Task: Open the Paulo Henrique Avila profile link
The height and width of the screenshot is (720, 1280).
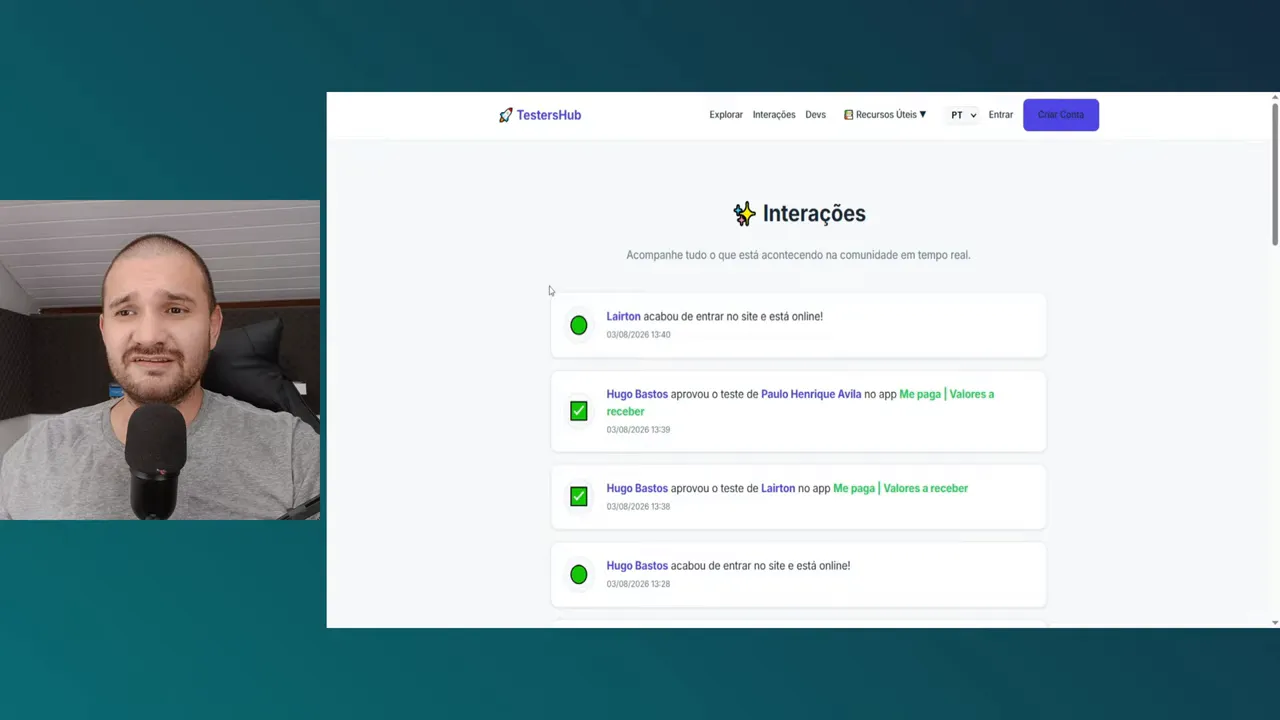Action: pos(811,394)
